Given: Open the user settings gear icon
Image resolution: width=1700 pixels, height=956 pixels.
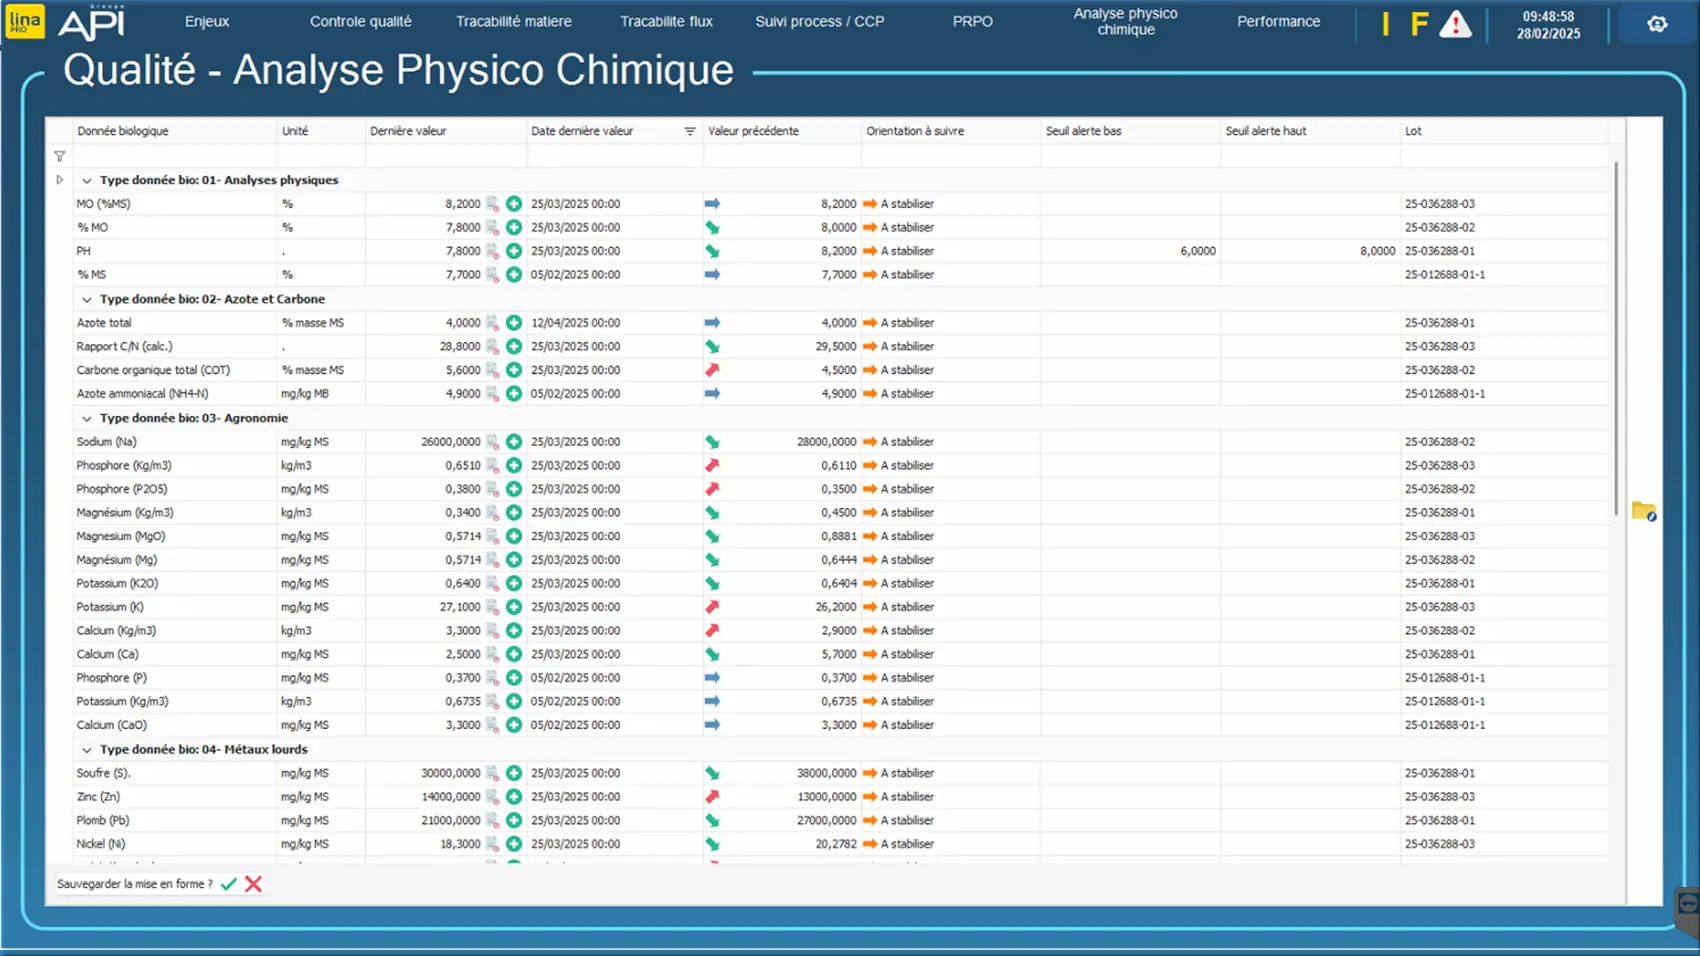Looking at the screenshot, I should 1657,25.
